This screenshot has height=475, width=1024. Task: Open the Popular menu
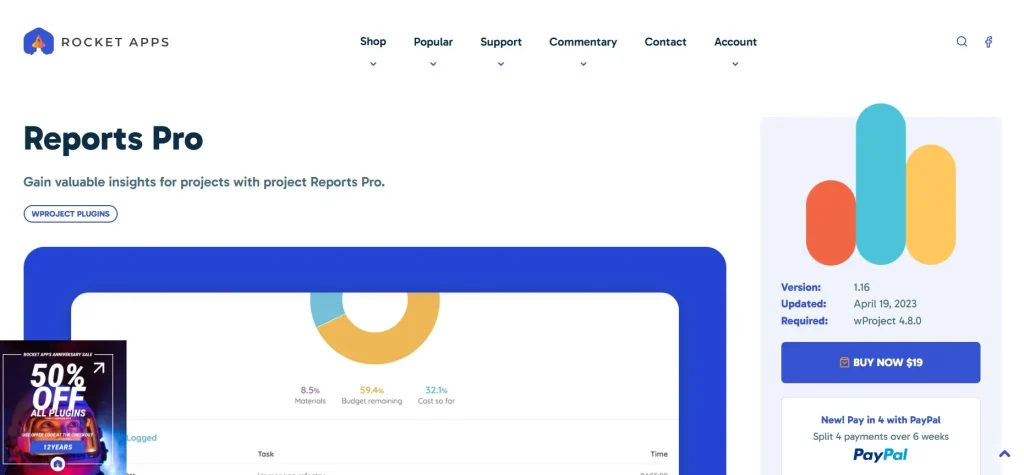(433, 42)
